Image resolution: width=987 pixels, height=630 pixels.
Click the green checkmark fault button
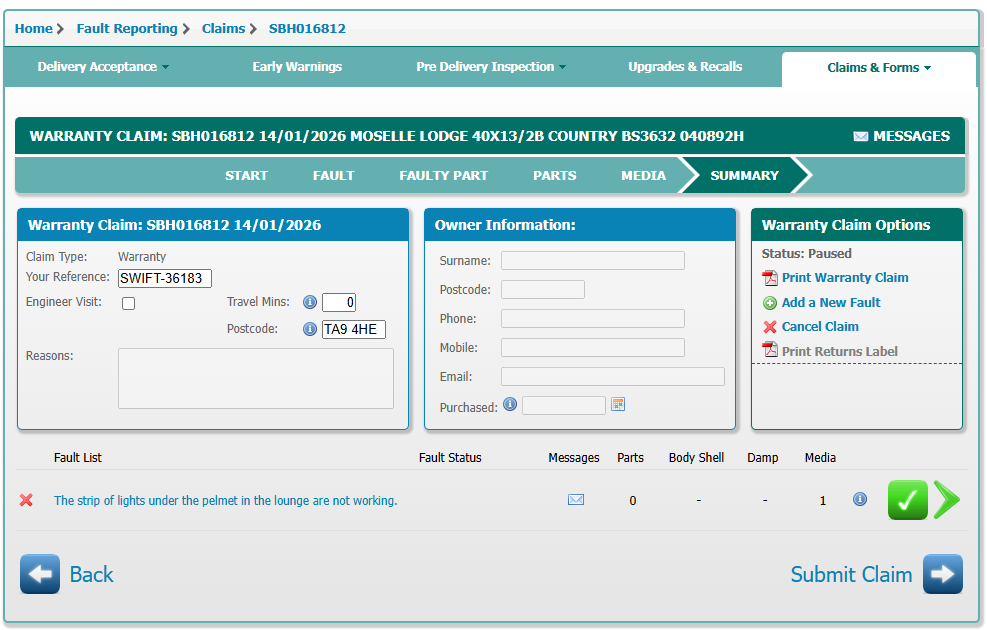coord(907,500)
